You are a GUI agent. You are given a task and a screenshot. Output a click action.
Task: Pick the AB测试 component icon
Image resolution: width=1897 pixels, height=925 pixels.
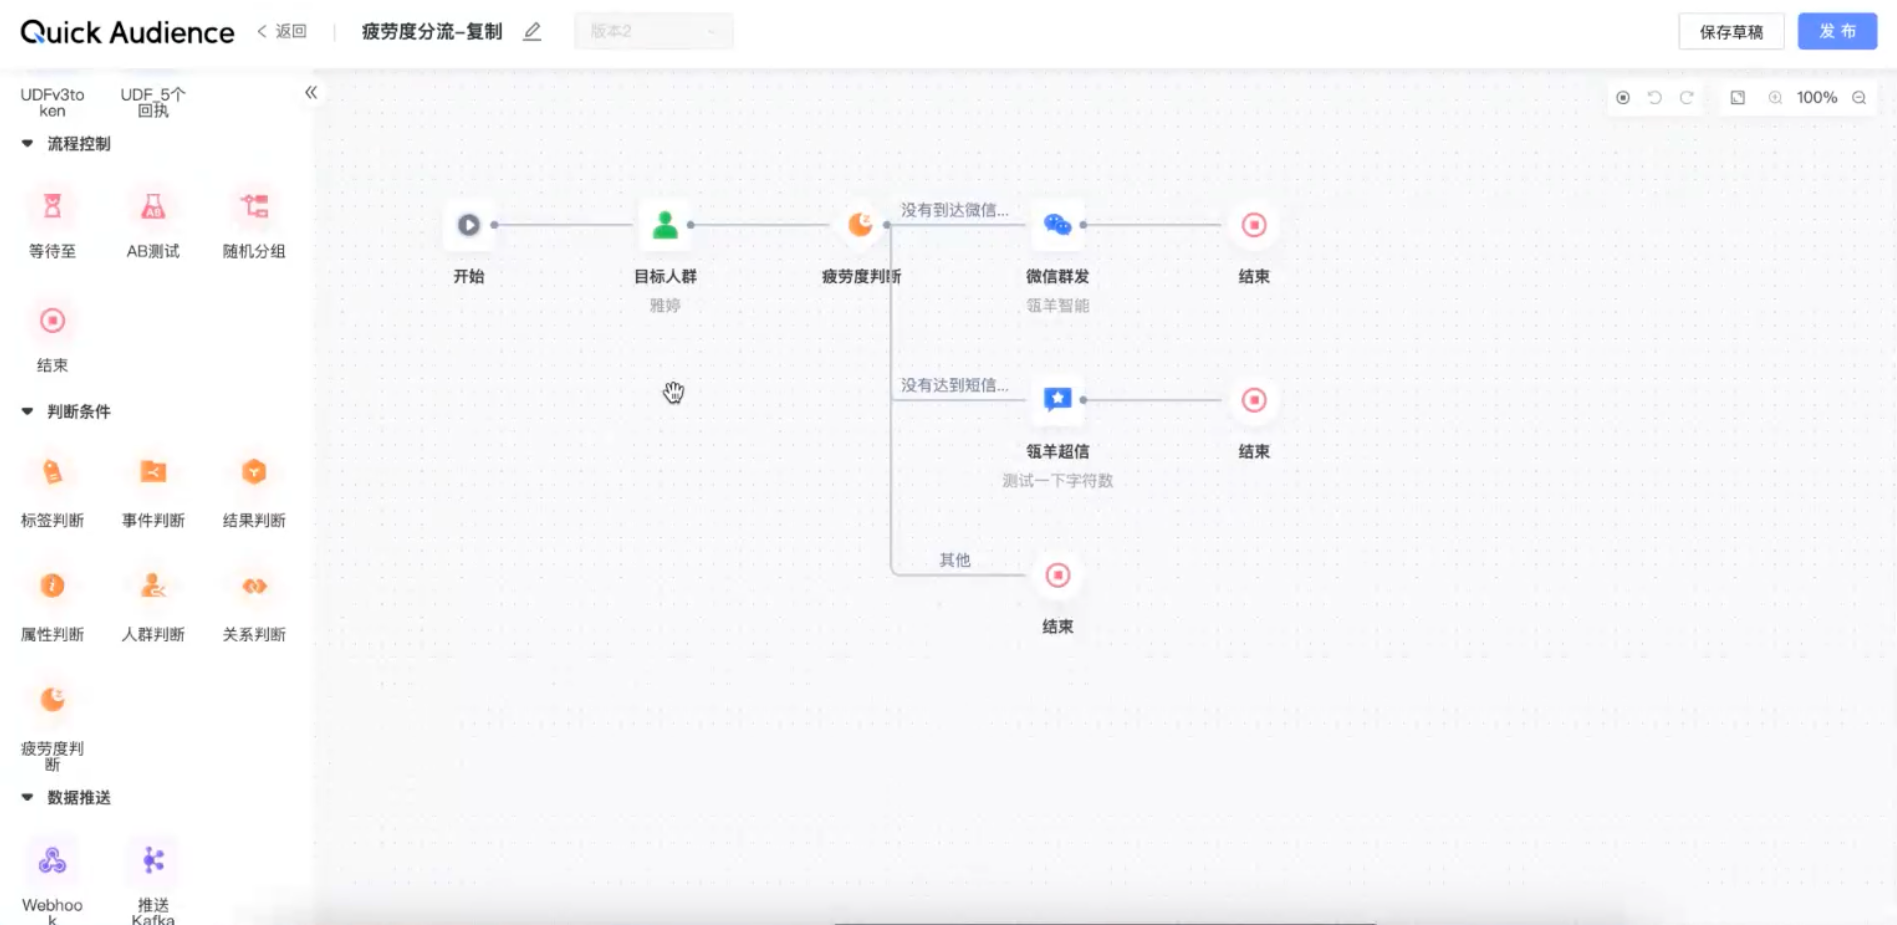pos(153,207)
